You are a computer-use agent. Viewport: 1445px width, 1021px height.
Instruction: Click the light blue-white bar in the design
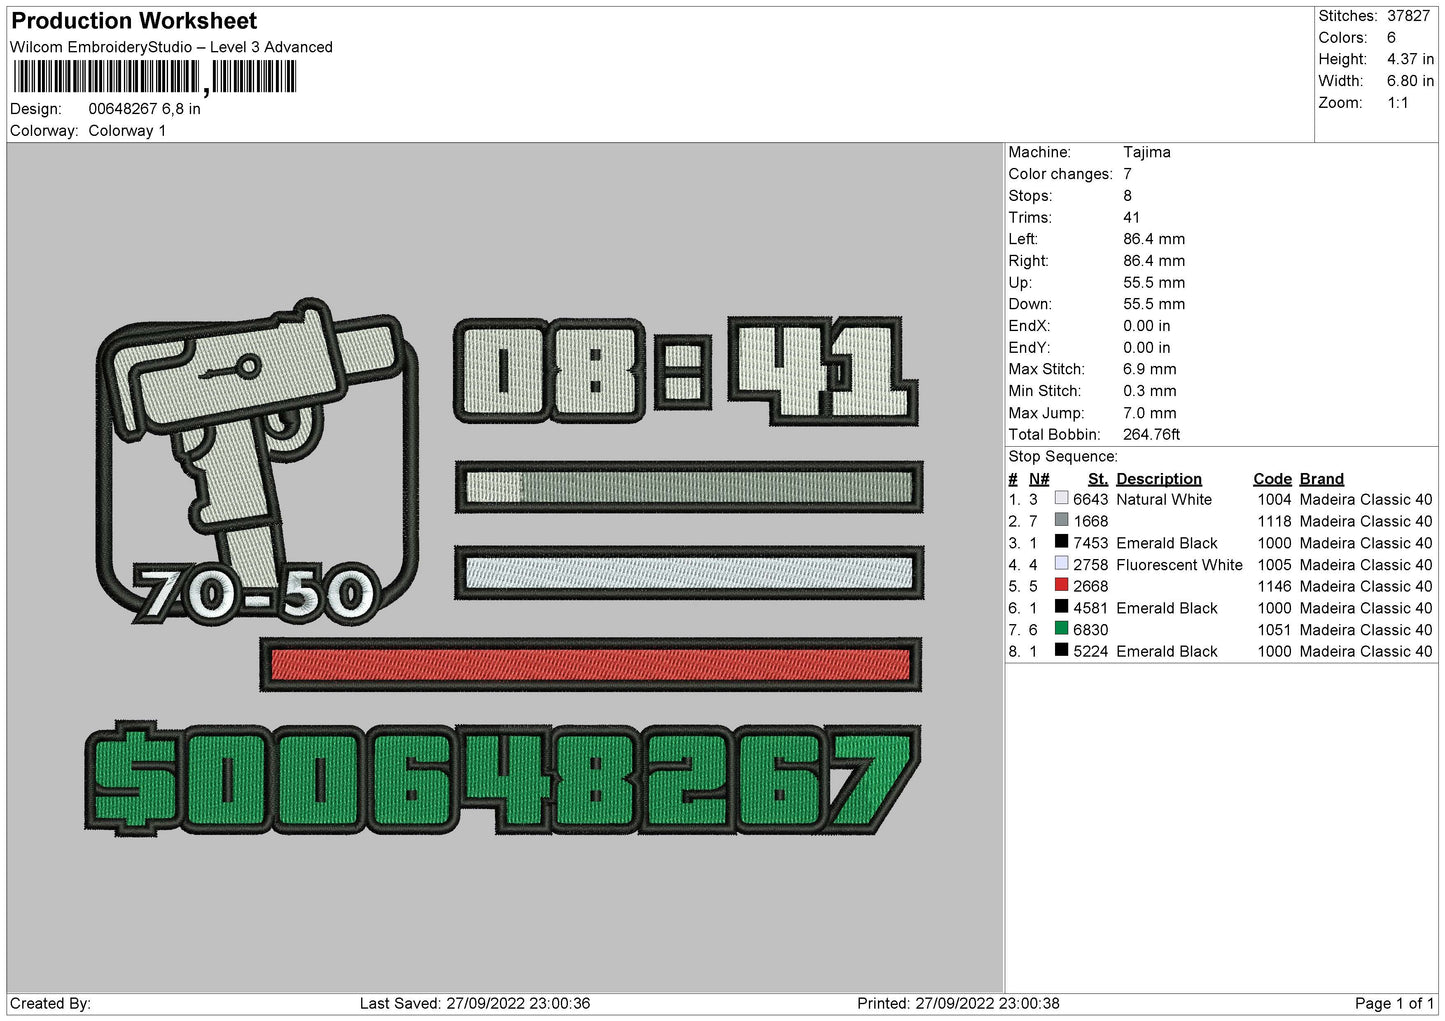pos(689,573)
